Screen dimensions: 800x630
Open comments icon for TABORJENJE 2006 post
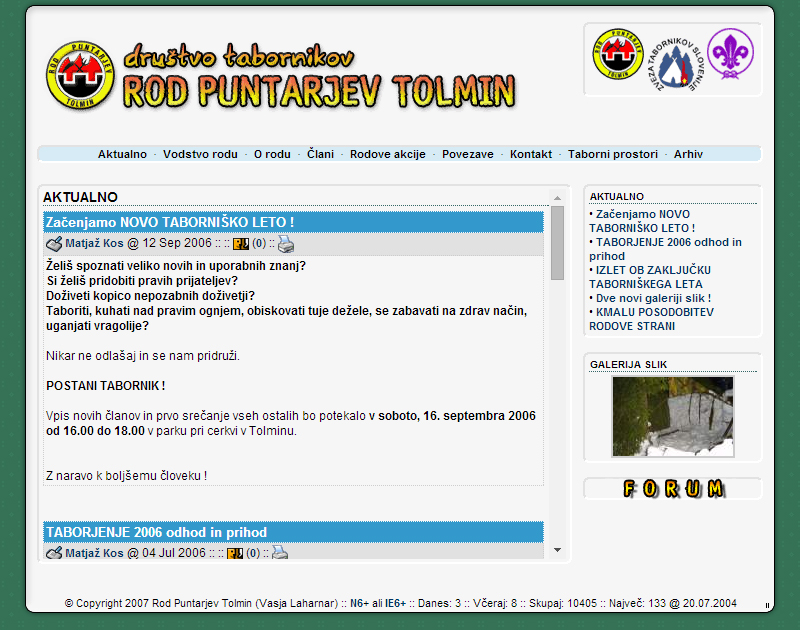tap(235, 553)
